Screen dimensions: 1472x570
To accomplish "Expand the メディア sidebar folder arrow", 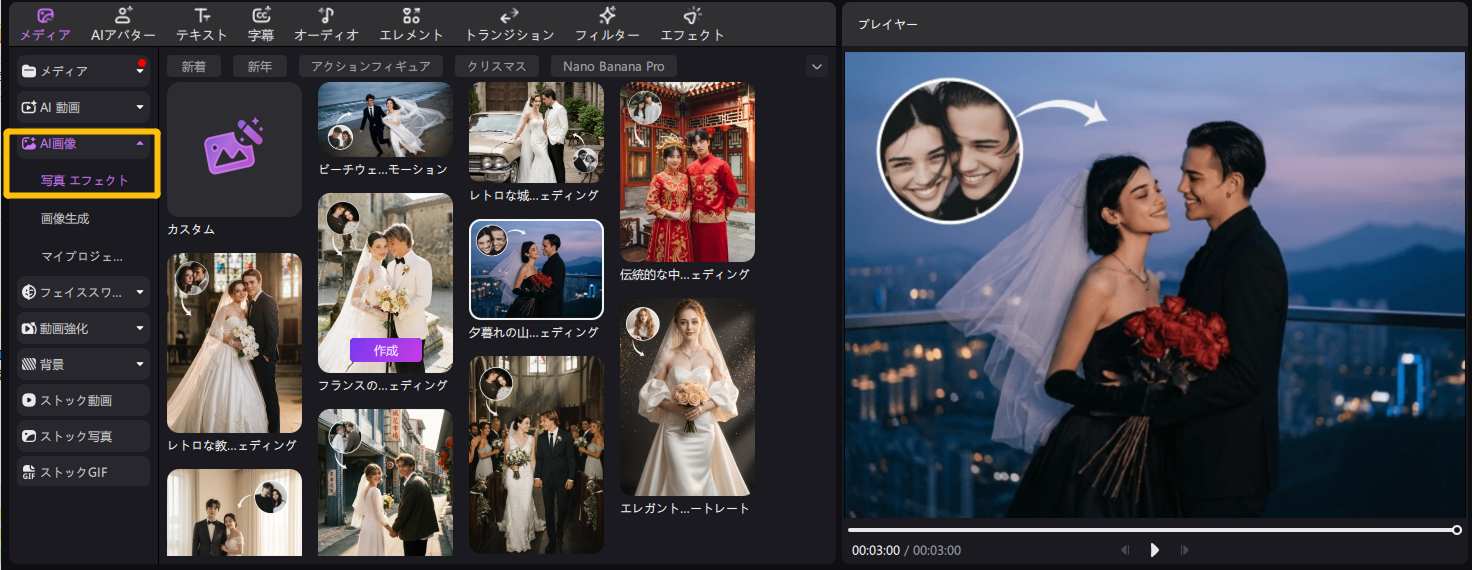I will 140,71.
